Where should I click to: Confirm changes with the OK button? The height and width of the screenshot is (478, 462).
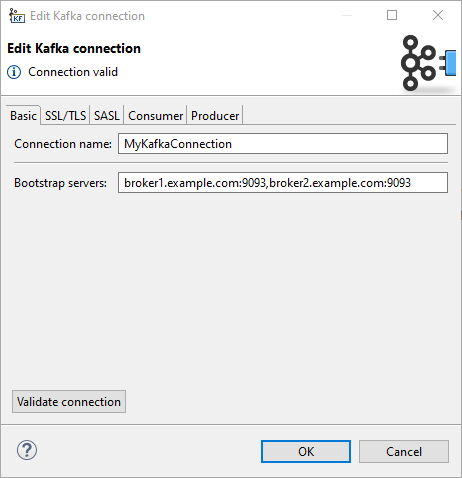pos(306,452)
